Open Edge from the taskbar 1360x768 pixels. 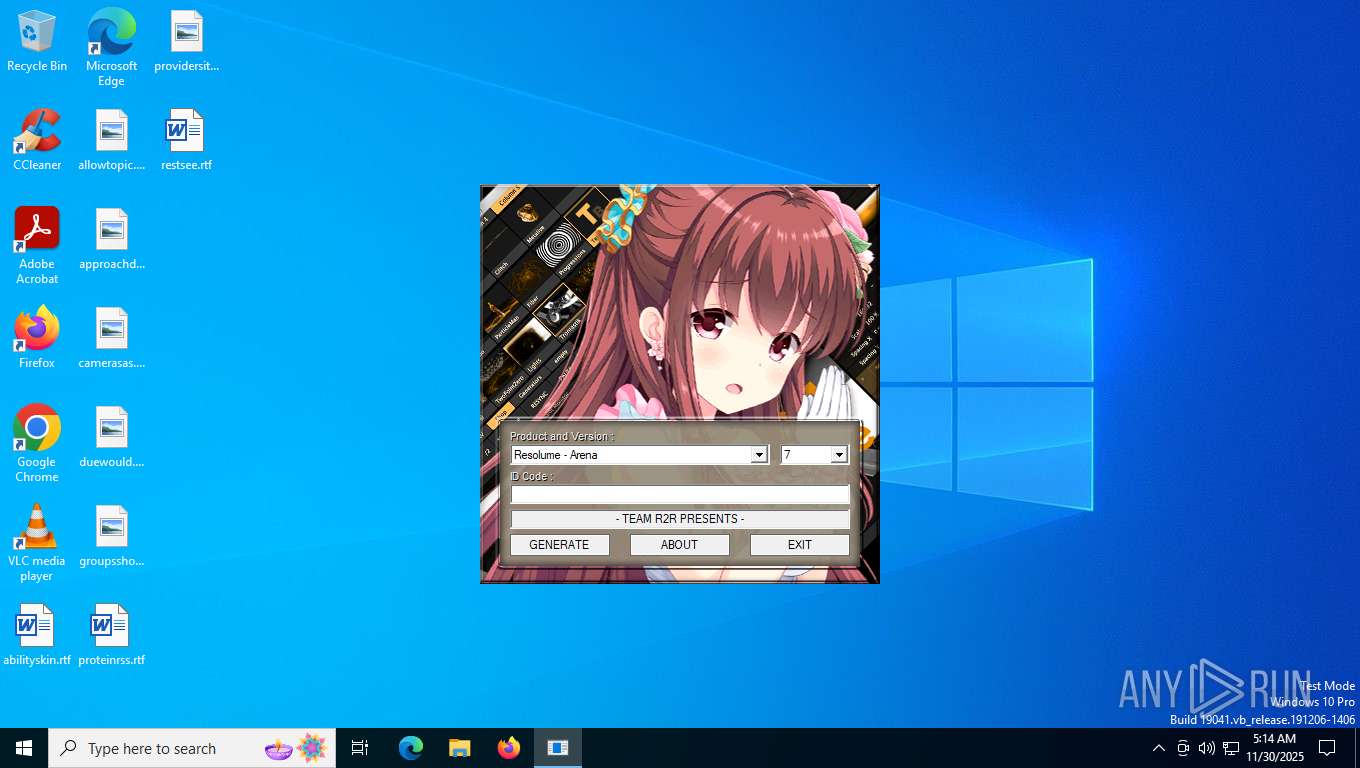point(411,748)
